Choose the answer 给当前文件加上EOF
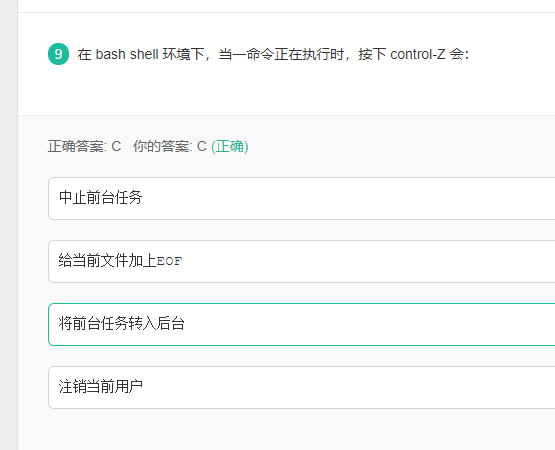Screen dimensions: 555x450 pos(302,261)
